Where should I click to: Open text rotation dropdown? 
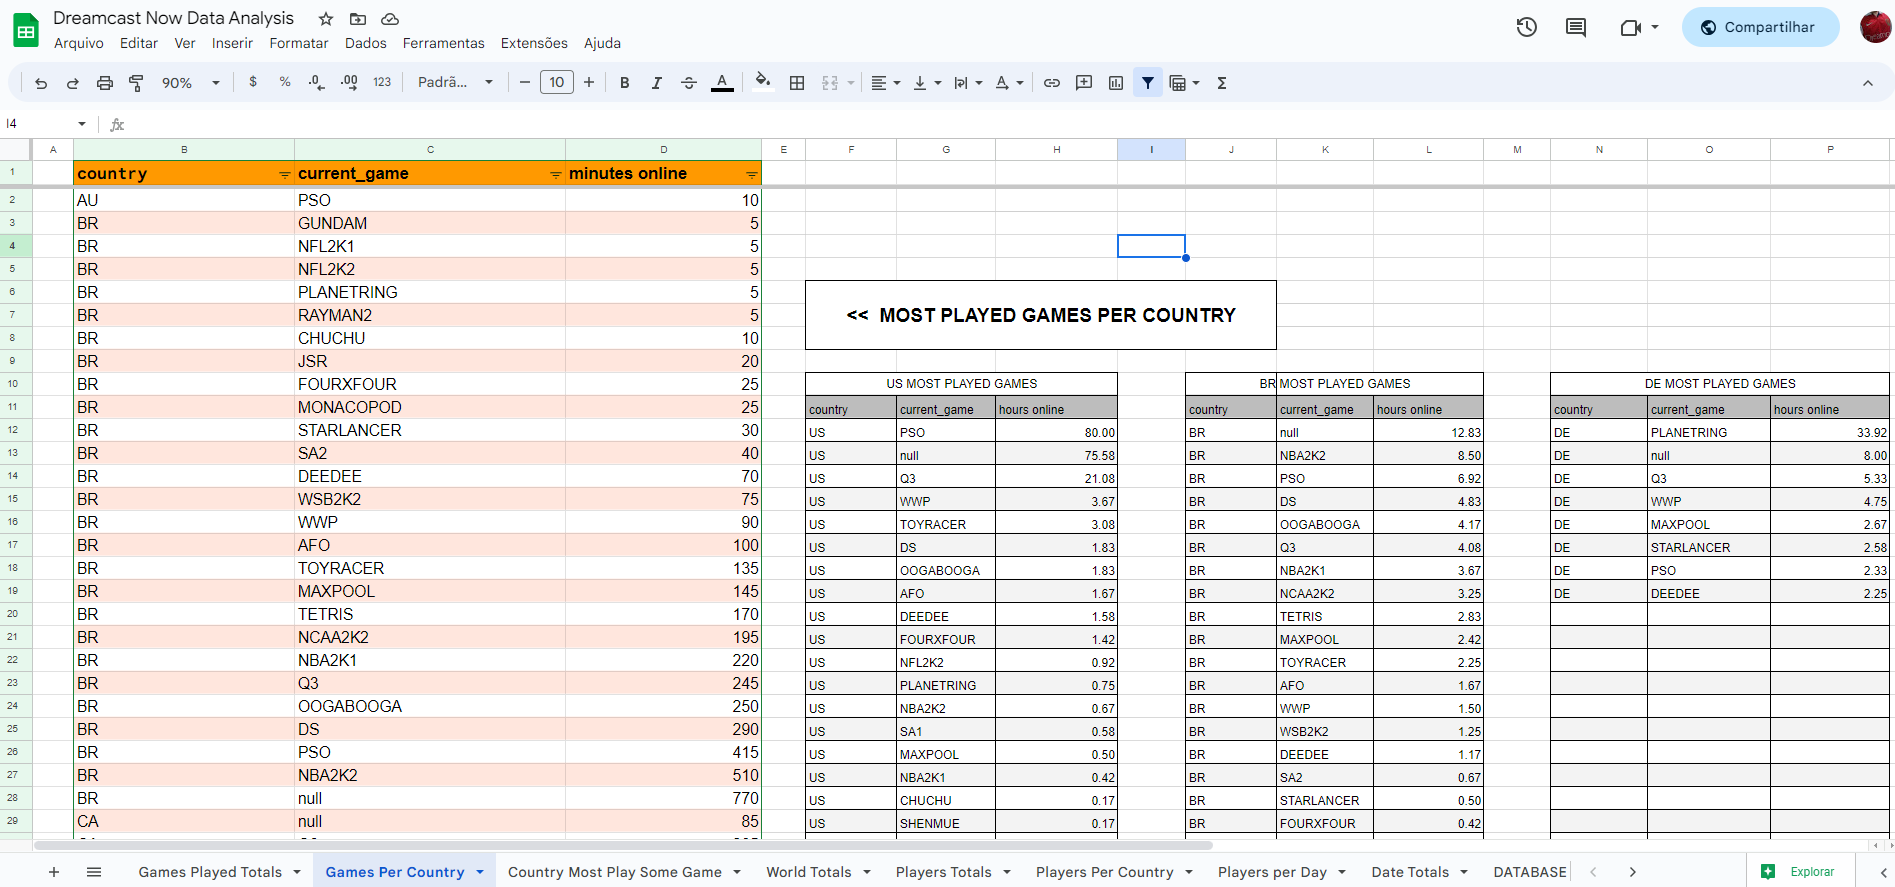pos(1009,83)
